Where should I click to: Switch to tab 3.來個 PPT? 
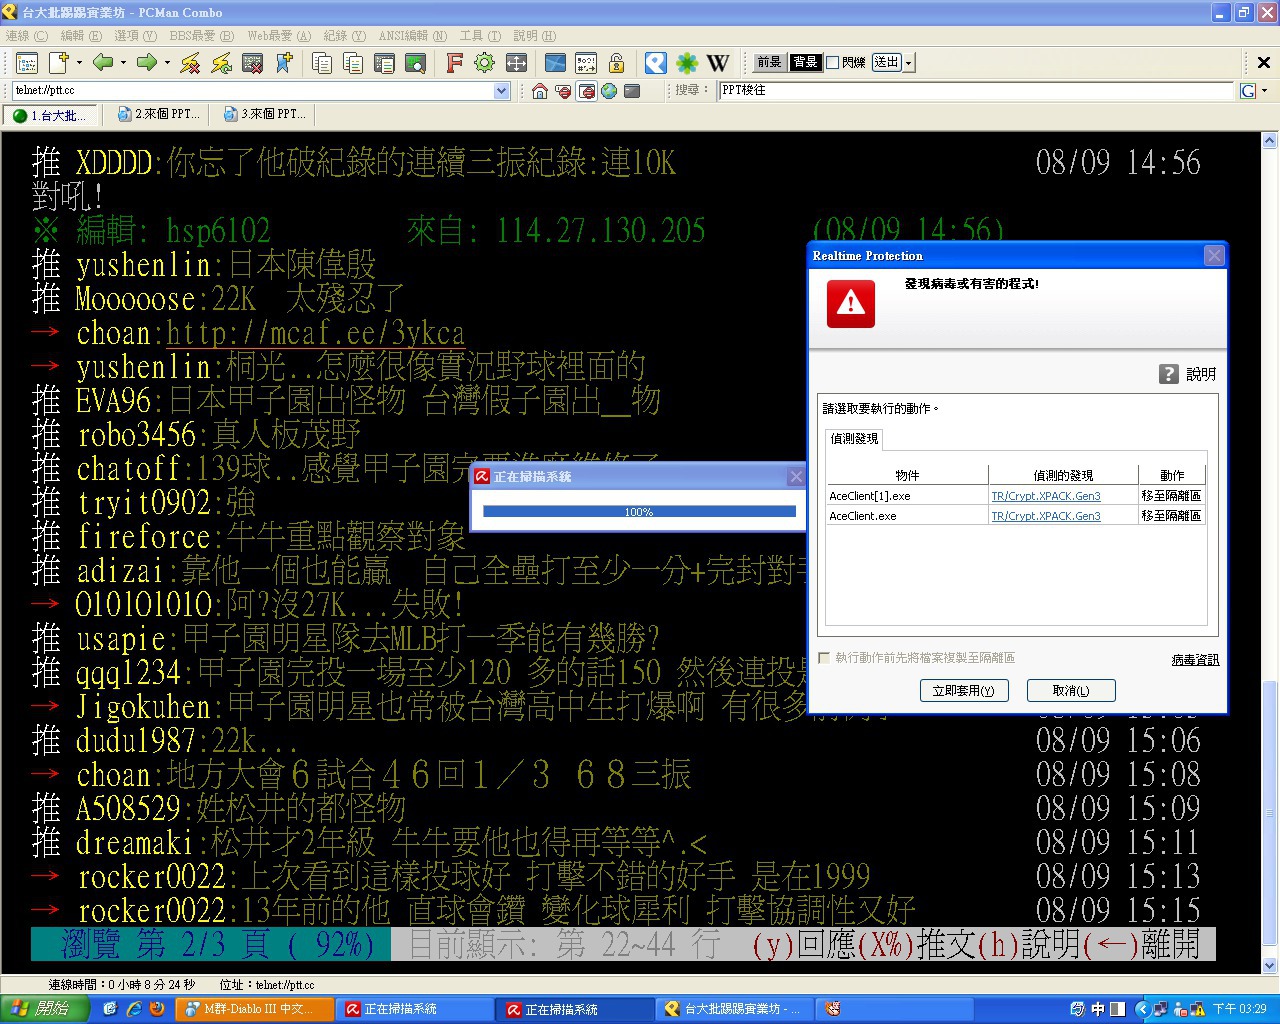pyautogui.click(x=266, y=115)
